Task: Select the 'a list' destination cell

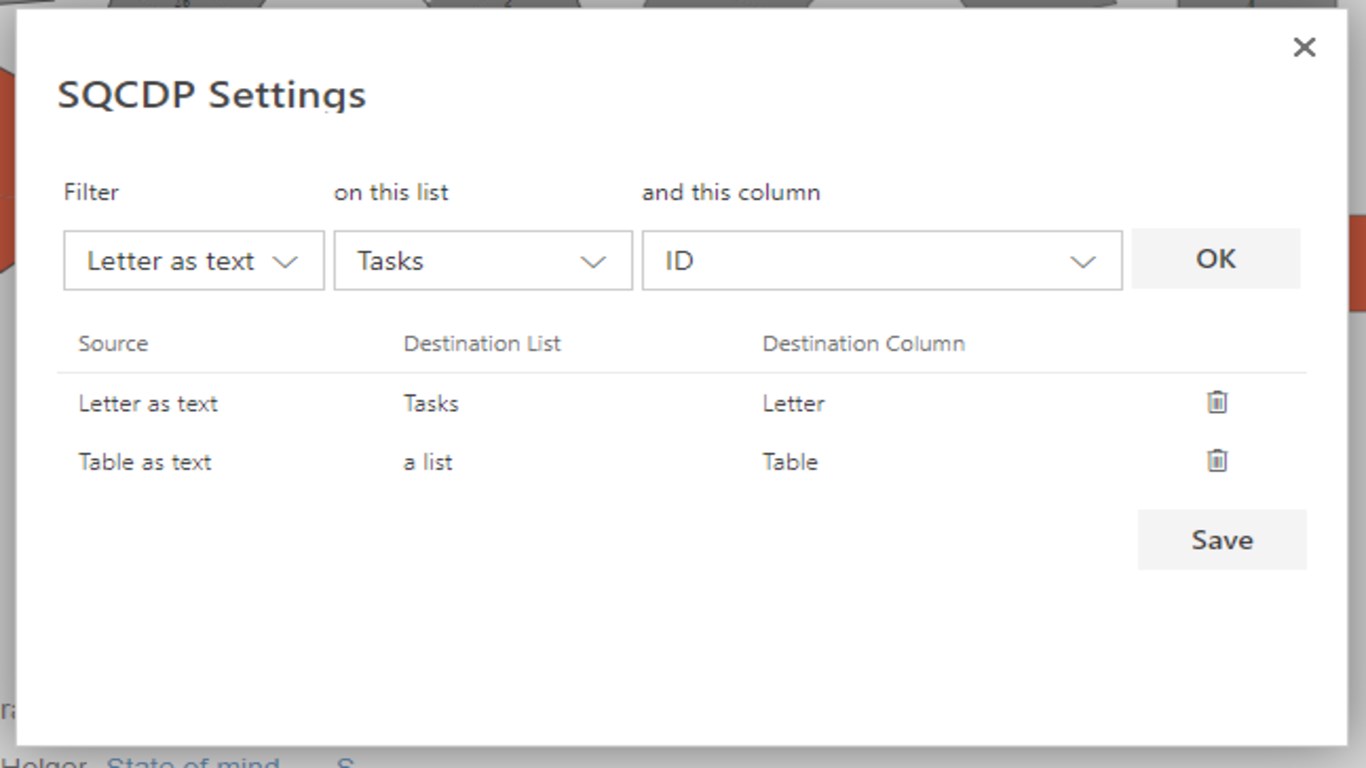Action: point(428,462)
